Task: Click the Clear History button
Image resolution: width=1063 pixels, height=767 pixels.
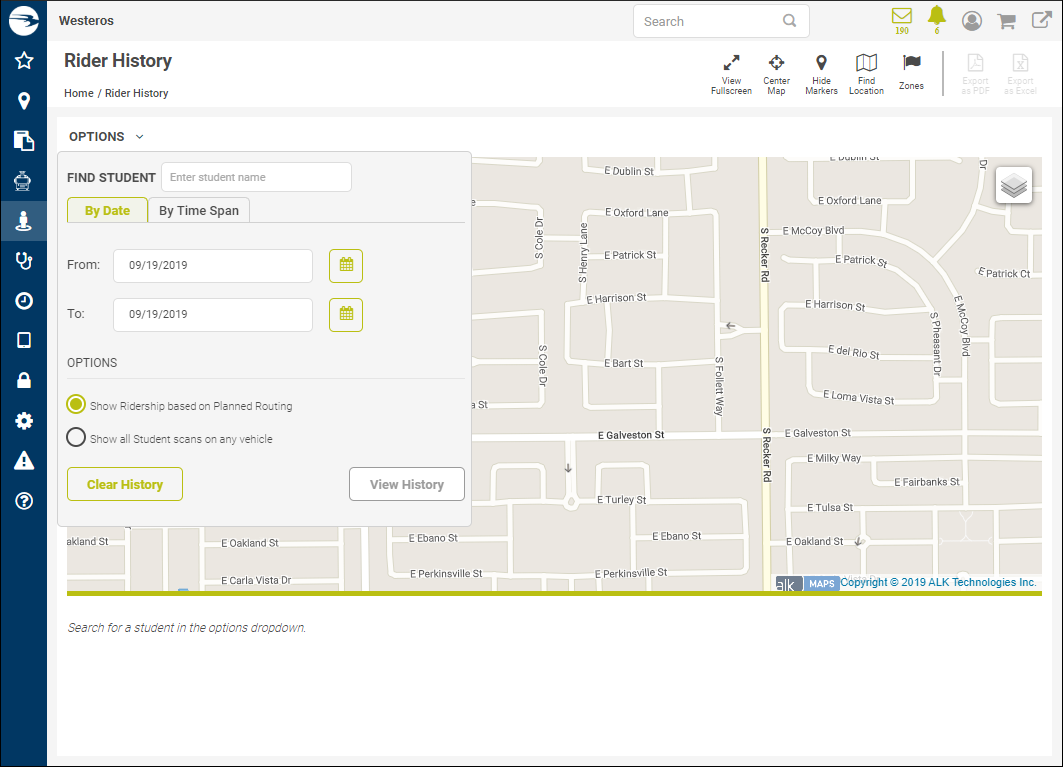Action: point(125,484)
